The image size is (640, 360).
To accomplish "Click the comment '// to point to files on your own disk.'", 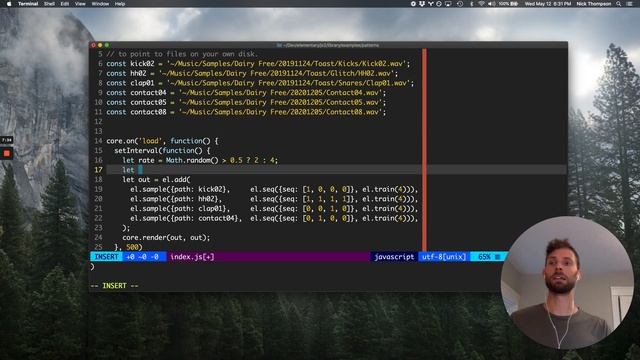I will 182,54.
